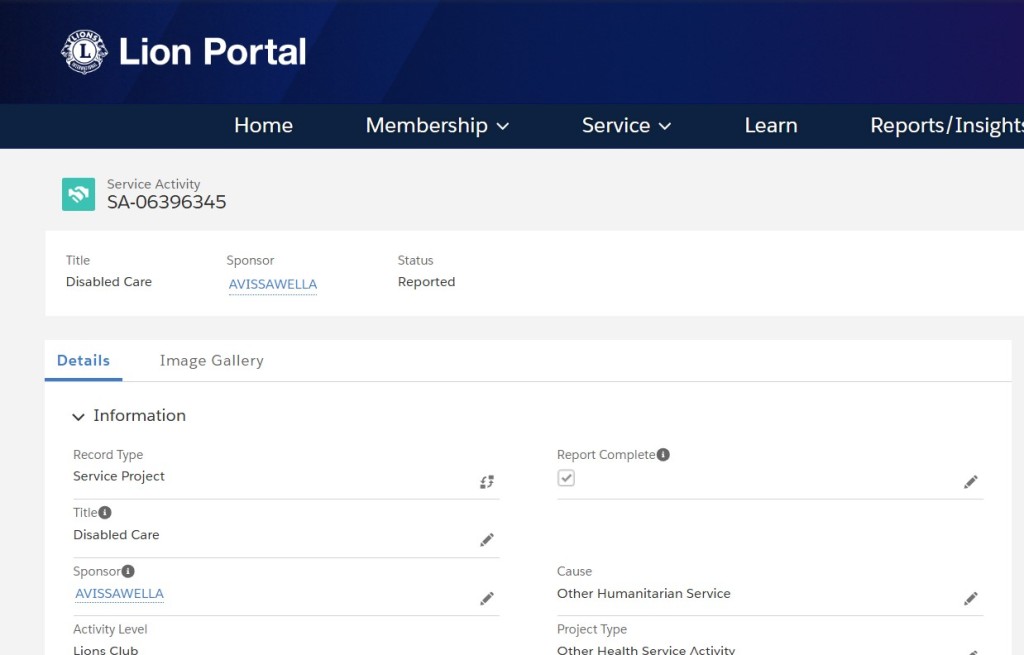The height and width of the screenshot is (655, 1024).
Task: Click the Lions Club activity level value
Action: pos(105,650)
